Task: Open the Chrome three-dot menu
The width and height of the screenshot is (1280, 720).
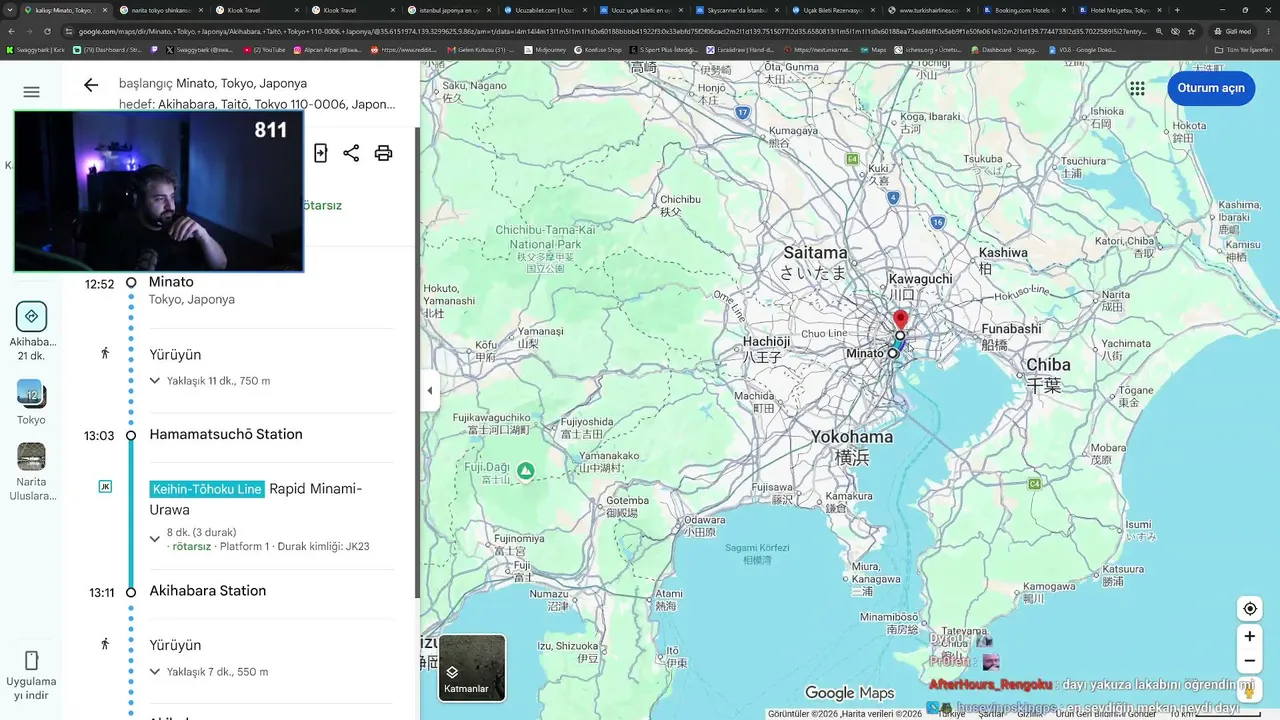Action: pos(1267,31)
